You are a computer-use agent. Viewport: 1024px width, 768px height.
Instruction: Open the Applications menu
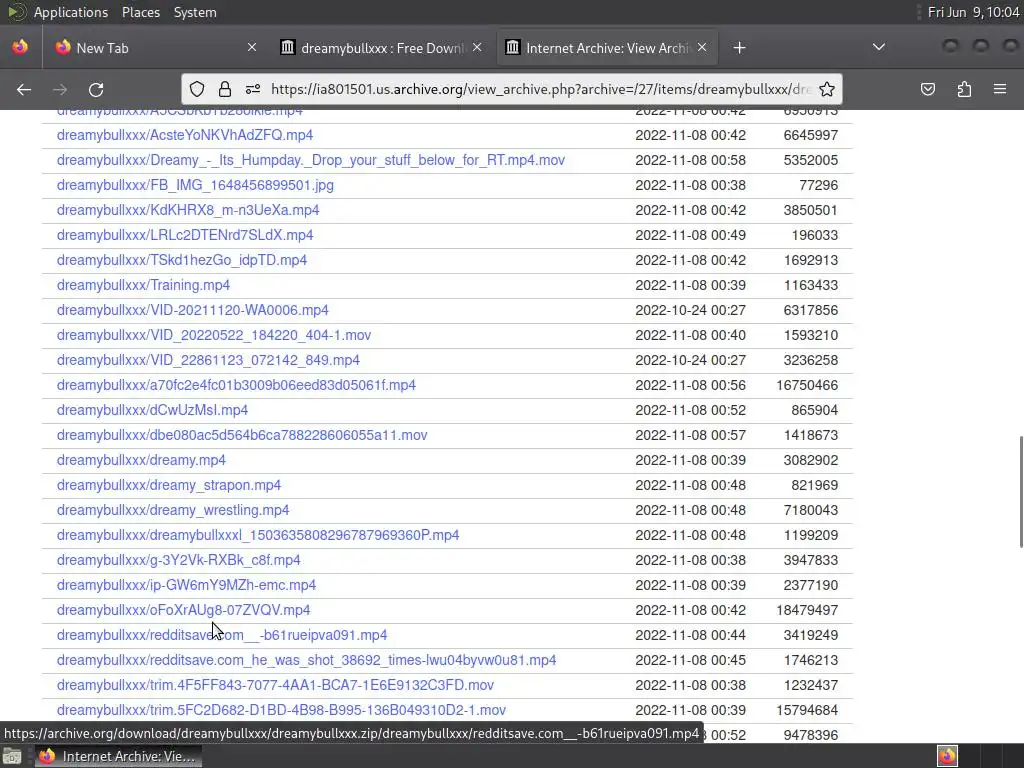coord(71,12)
